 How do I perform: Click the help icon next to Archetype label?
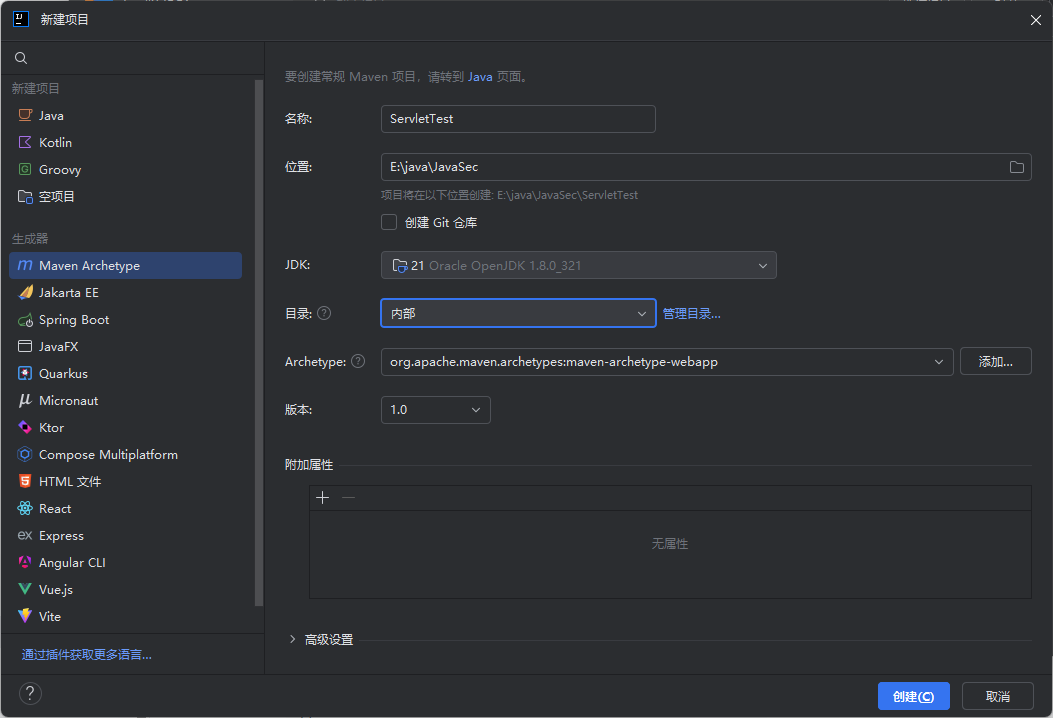tap(358, 362)
